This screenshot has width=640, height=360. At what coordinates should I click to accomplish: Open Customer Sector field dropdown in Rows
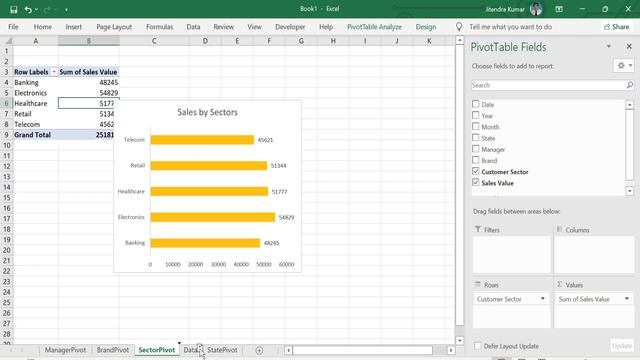542,299
